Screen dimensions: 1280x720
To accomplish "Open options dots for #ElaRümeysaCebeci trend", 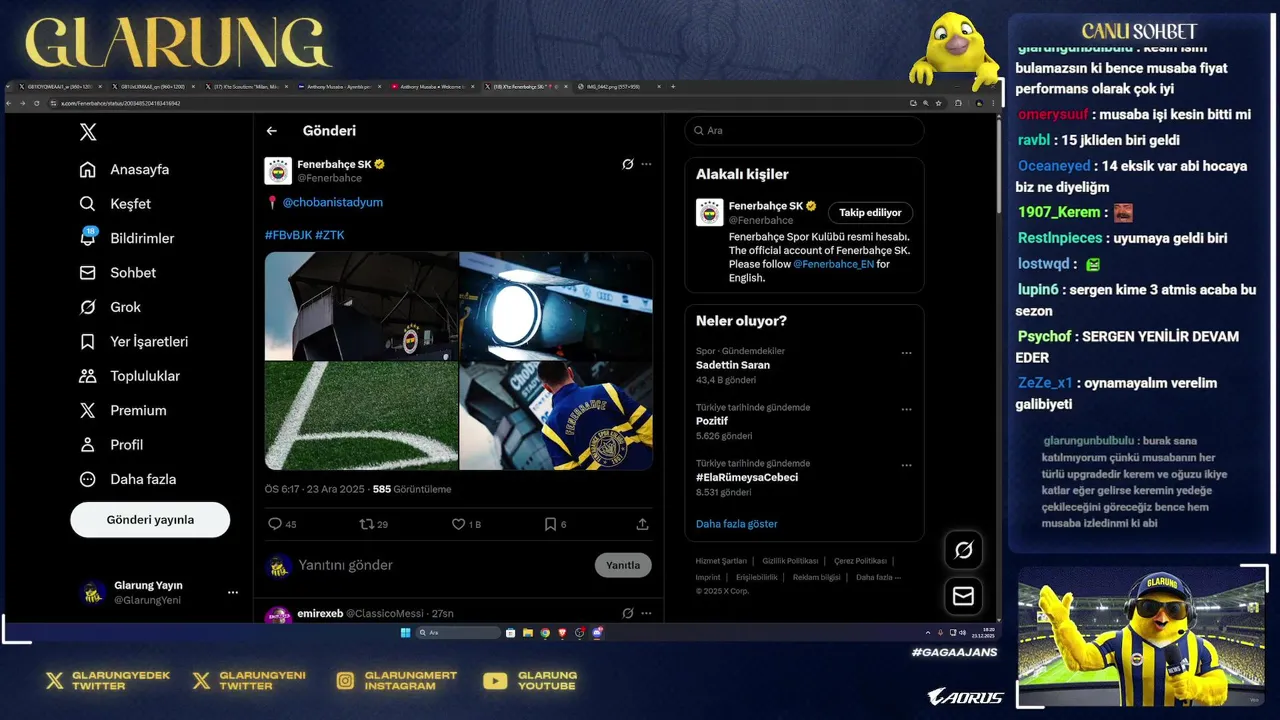I will (906, 465).
